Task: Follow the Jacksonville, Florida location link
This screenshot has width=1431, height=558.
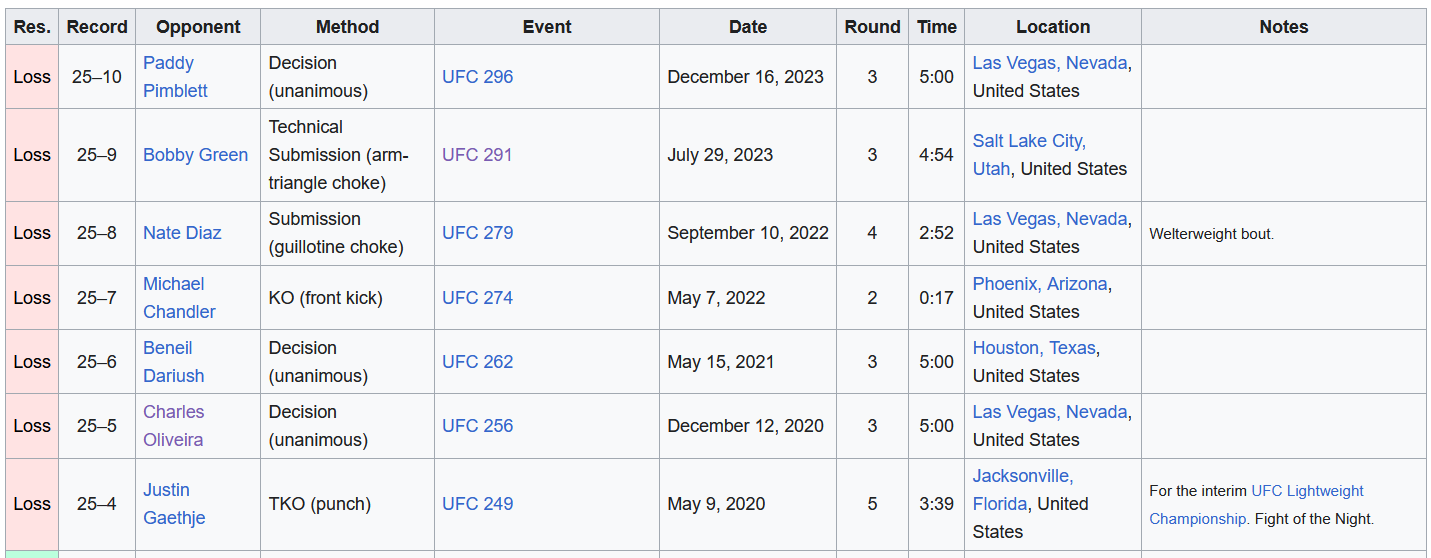Action: (x=1023, y=490)
